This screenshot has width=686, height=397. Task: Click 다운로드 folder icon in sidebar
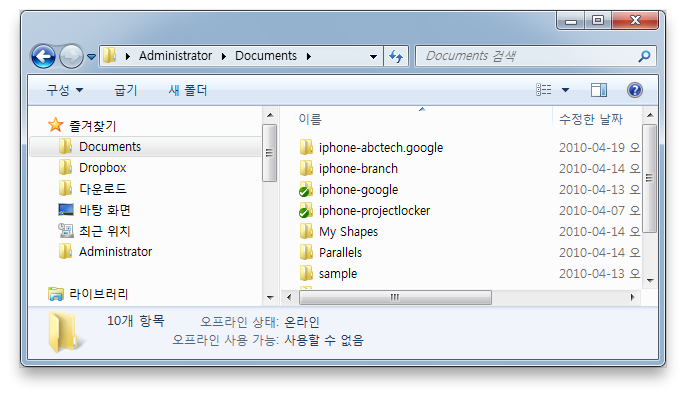point(65,188)
